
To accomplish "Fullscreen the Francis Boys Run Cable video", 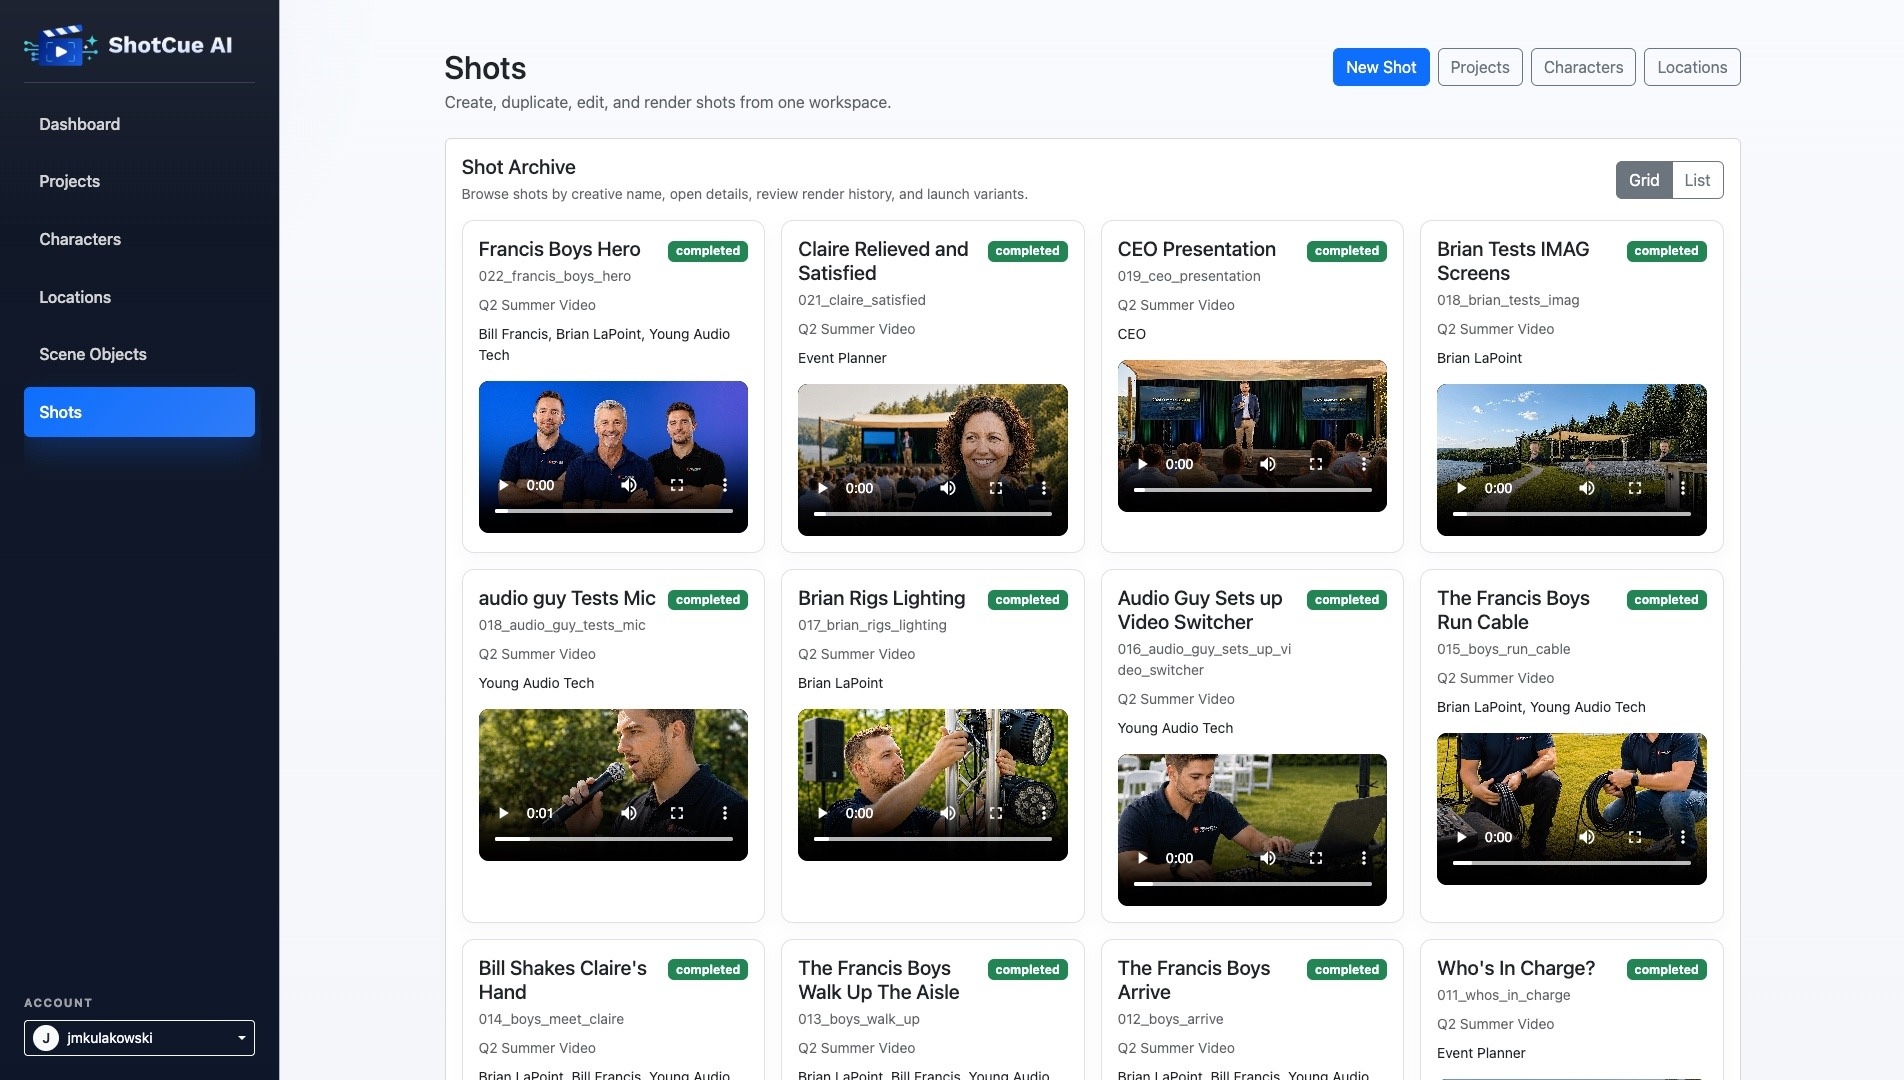I will [1635, 837].
